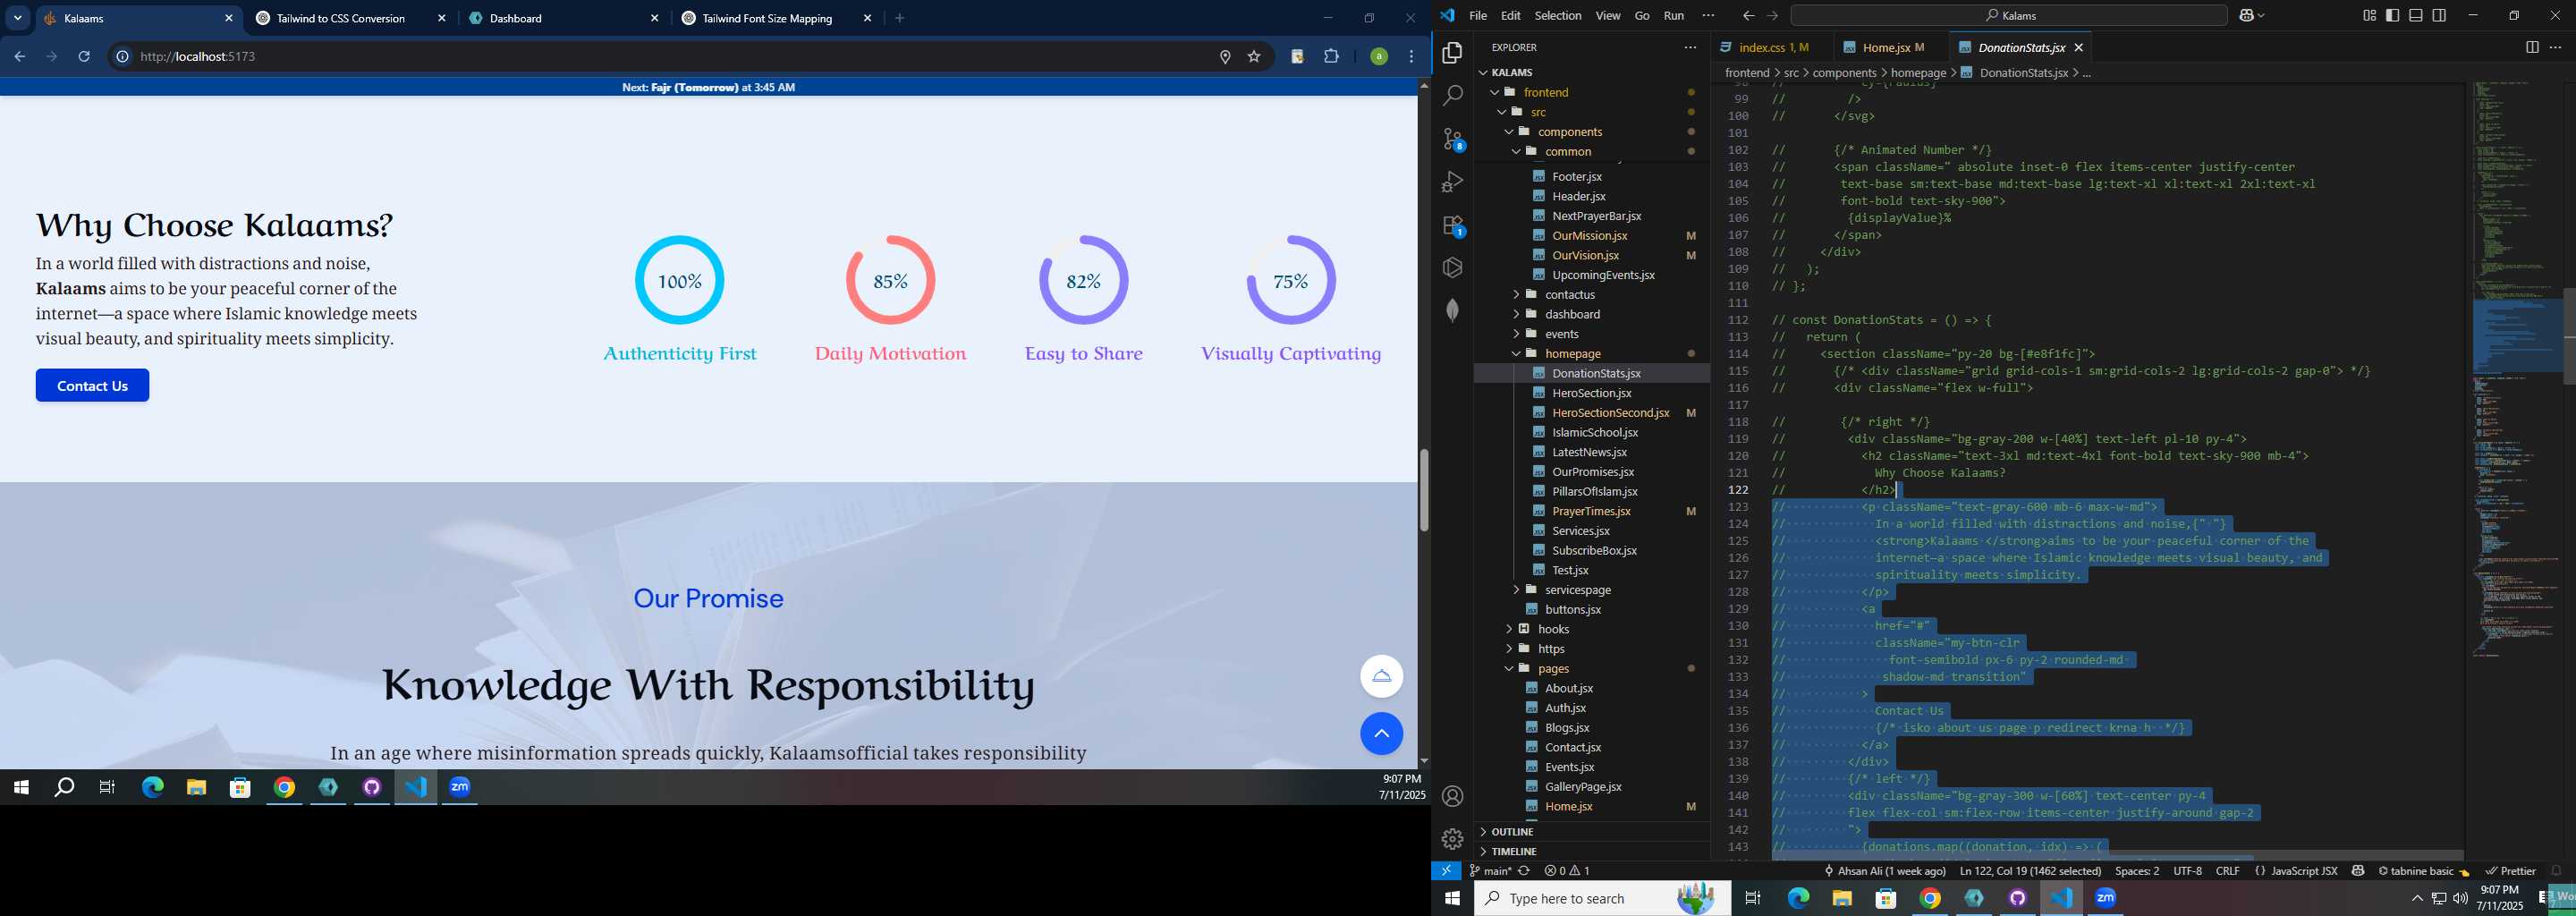
Task: Click the mosque icon floating button
Action: [1381, 676]
